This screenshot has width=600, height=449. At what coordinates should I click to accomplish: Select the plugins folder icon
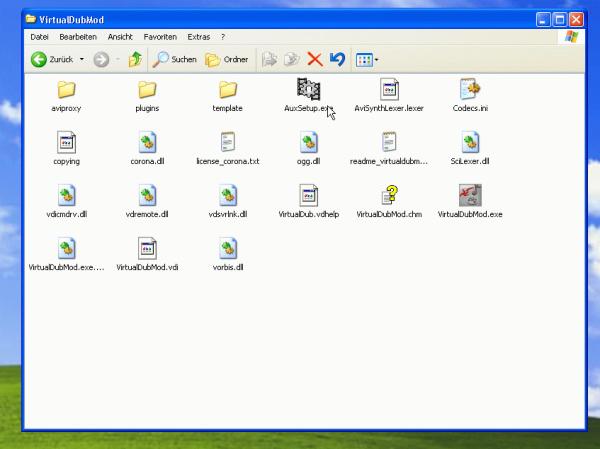pyautogui.click(x=147, y=89)
